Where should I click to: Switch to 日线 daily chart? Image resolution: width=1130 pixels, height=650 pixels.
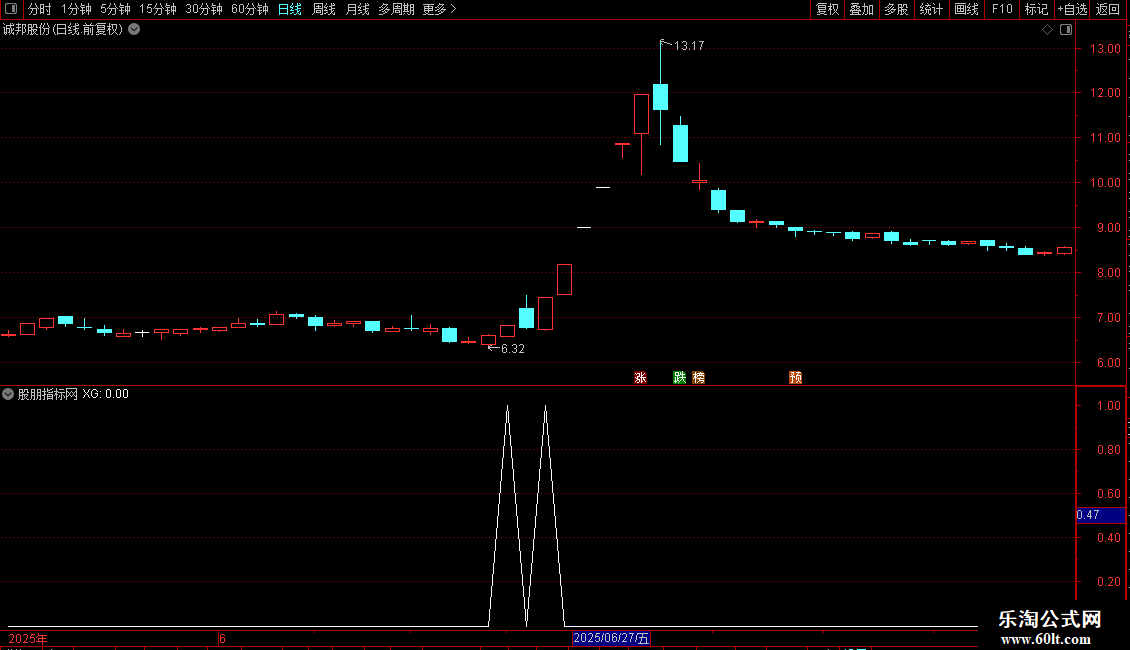[290, 9]
